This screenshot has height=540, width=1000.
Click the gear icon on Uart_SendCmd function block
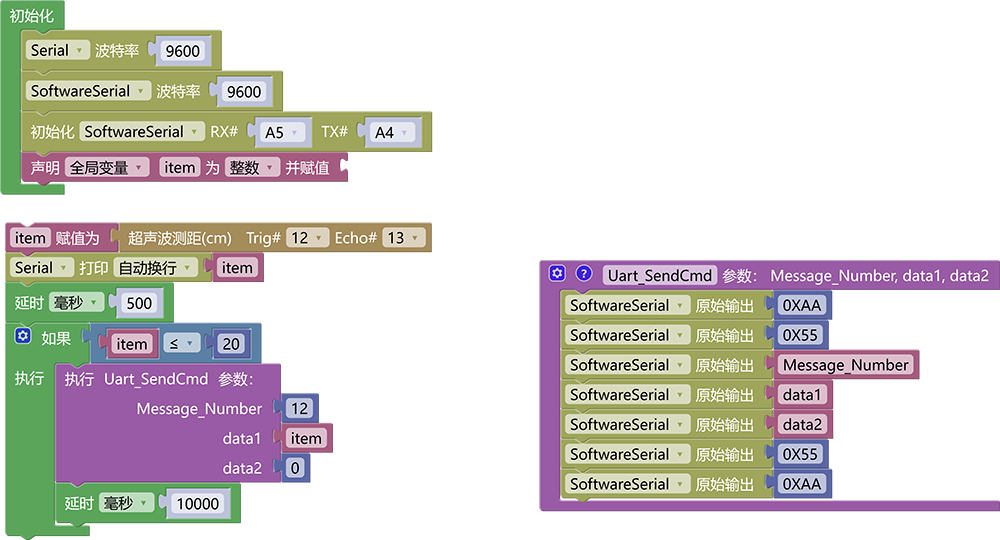(557, 274)
